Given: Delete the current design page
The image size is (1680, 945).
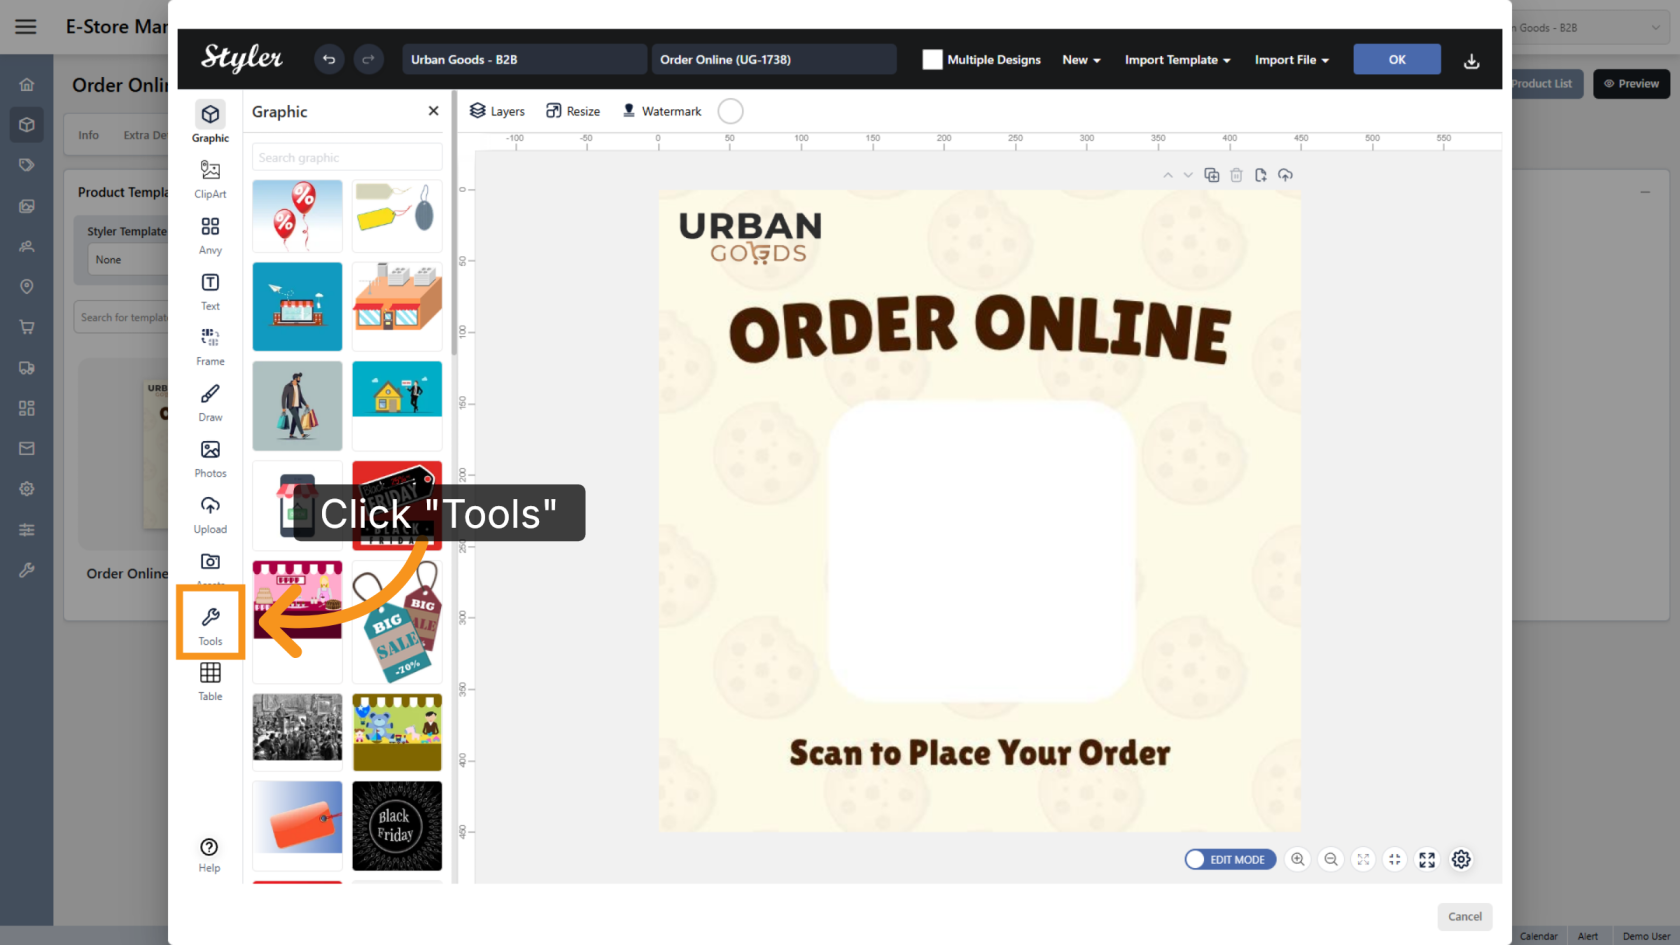Looking at the screenshot, I should tap(1236, 175).
